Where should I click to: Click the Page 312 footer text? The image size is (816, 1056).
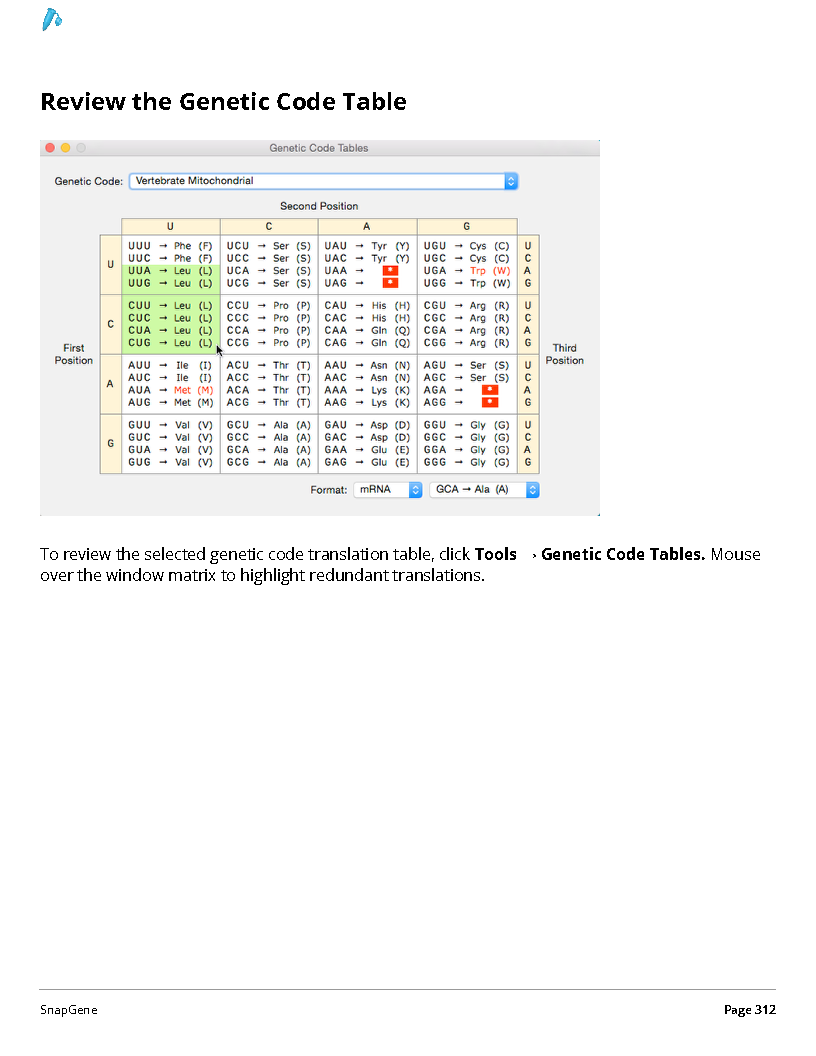[750, 1010]
